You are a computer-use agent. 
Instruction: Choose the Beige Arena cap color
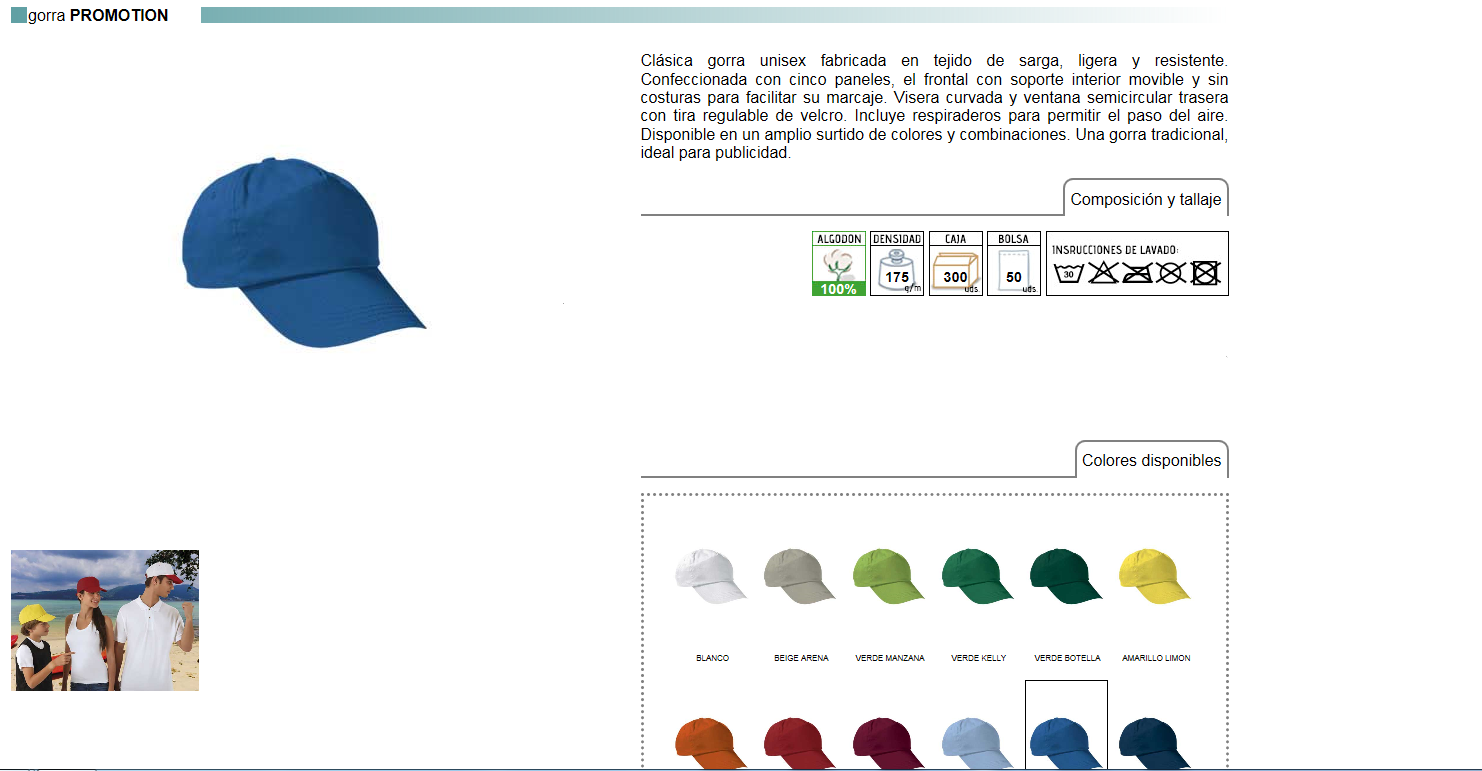[x=800, y=577]
